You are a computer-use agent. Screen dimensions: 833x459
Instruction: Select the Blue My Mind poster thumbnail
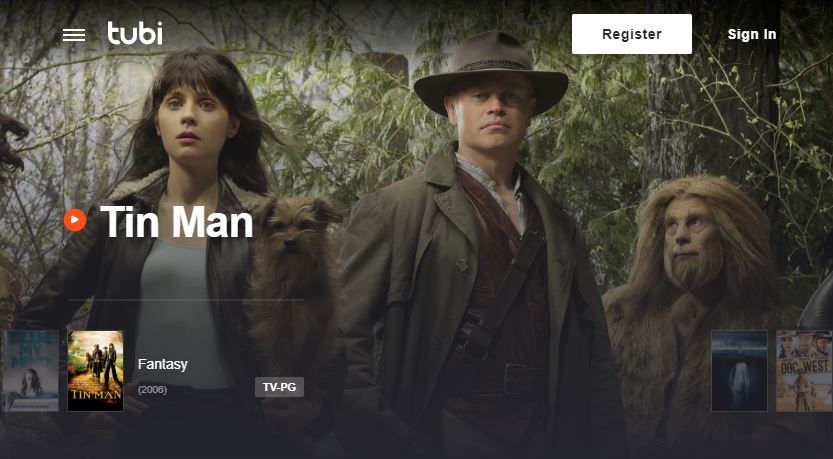(30, 371)
